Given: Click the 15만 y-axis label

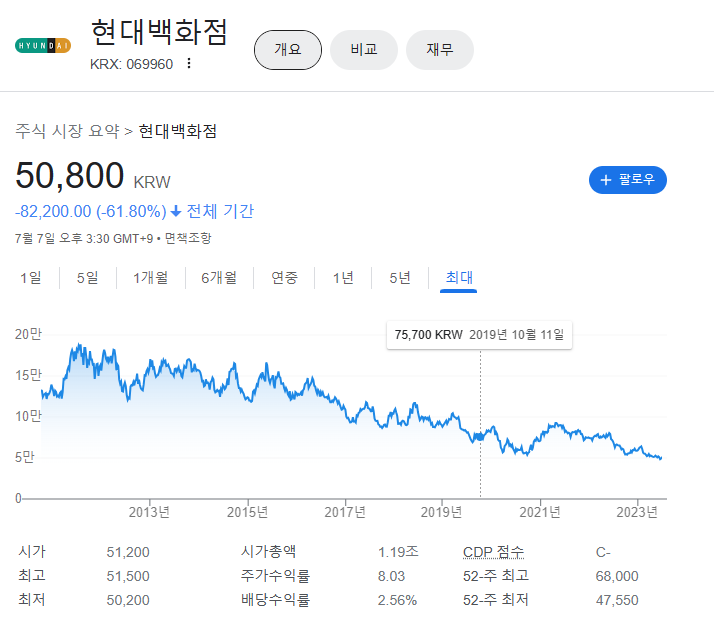Looking at the screenshot, I should tap(28, 375).
